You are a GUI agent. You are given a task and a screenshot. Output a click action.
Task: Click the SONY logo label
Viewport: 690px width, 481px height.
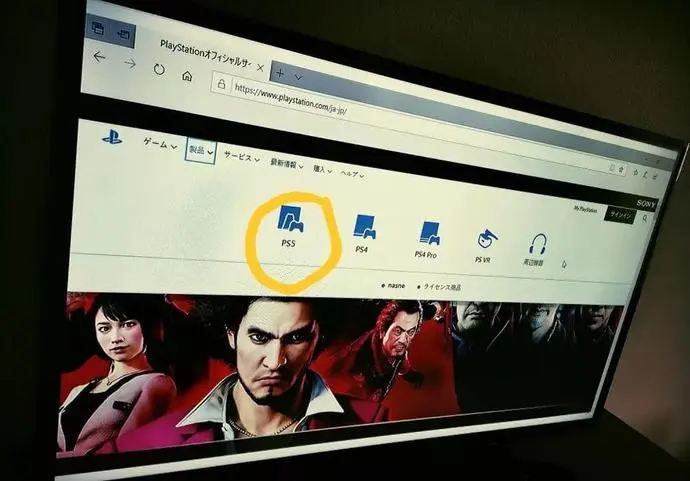click(x=646, y=204)
